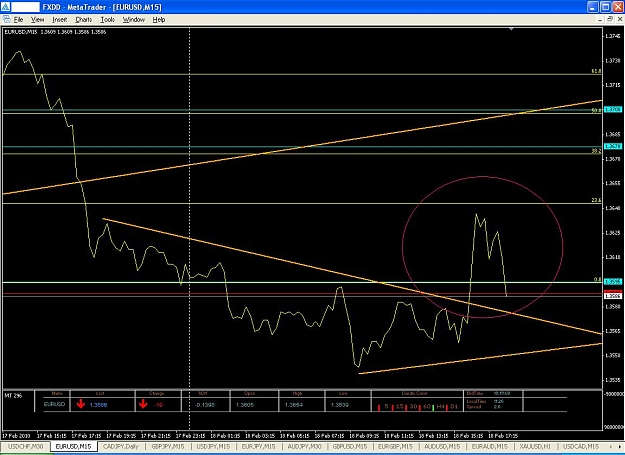This screenshot has width=625, height=455.
Task: Click the 50.0 Fibonacci level label
Action: click(596, 110)
